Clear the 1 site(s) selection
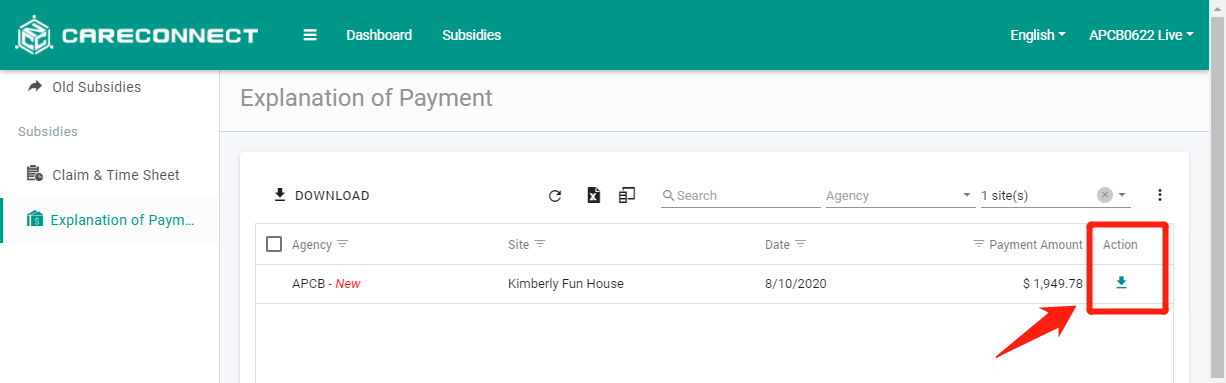Screen dimensions: 1226x383 1104,195
